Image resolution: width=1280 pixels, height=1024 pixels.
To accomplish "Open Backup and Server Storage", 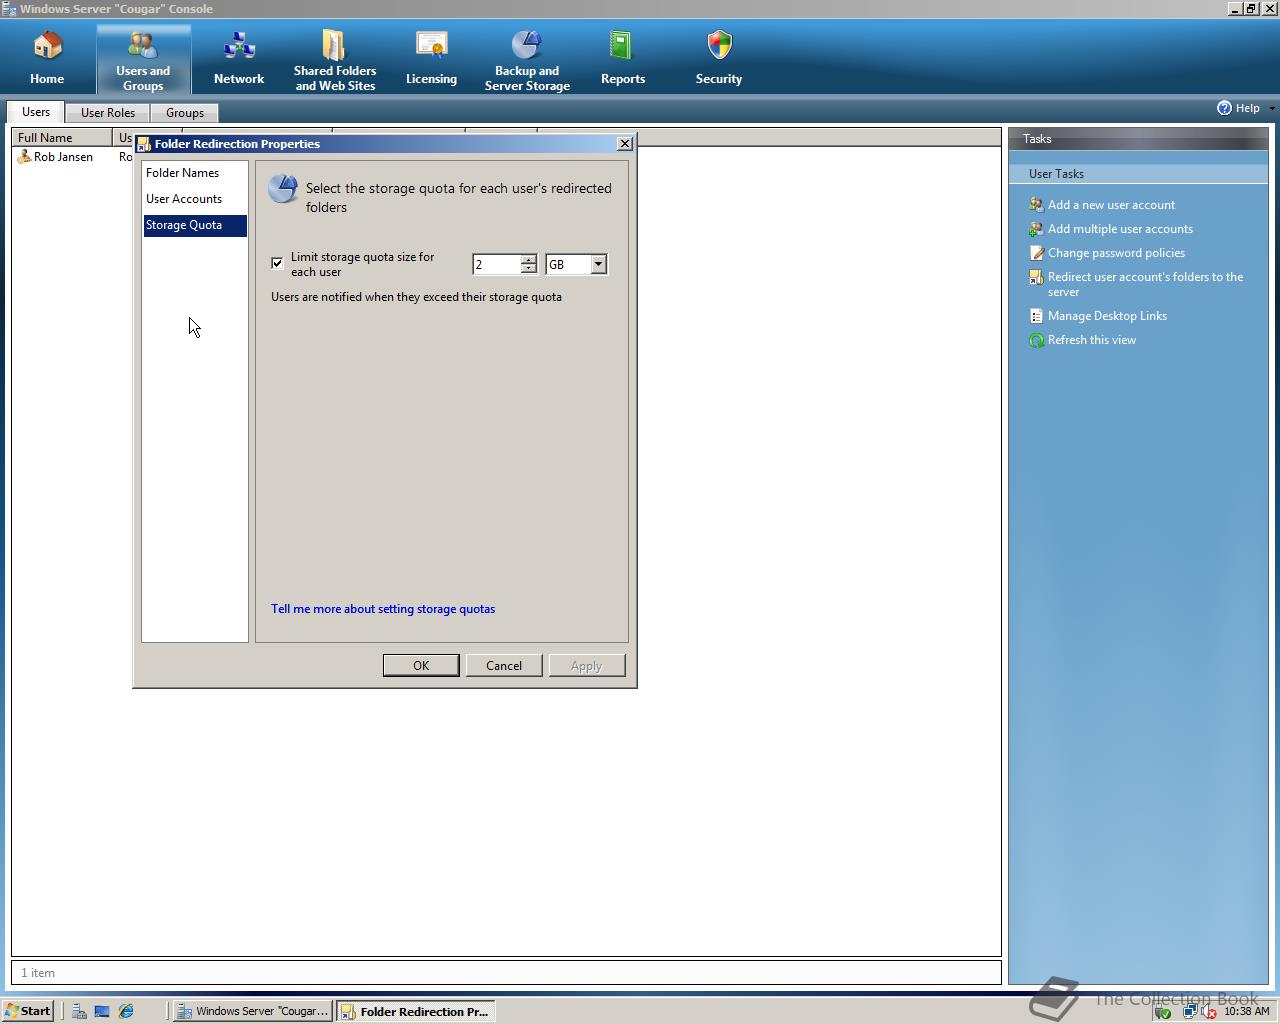I will pyautogui.click(x=527, y=59).
